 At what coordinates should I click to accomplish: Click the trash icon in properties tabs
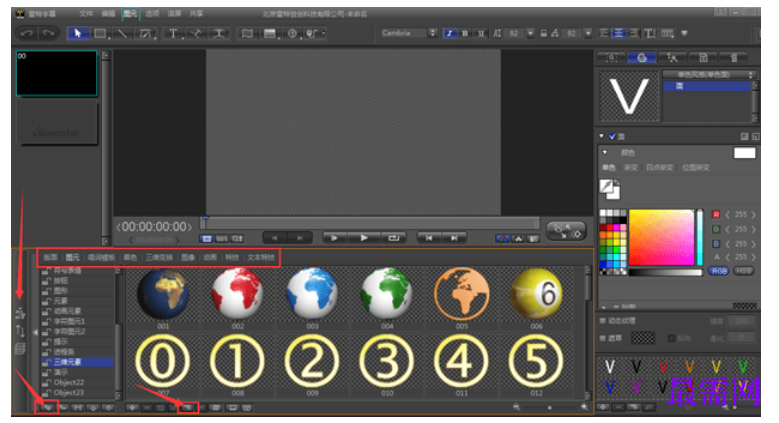(734, 58)
